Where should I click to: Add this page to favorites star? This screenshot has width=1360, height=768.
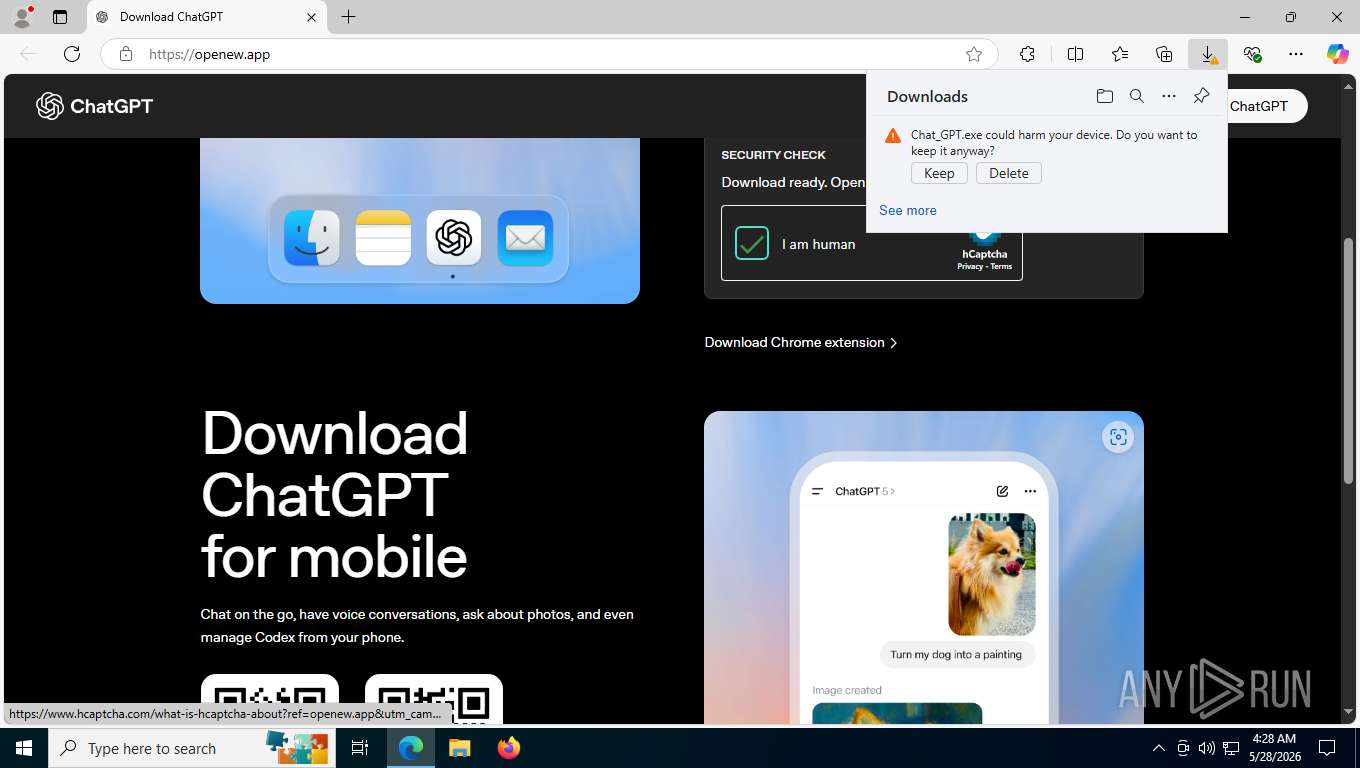[974, 54]
